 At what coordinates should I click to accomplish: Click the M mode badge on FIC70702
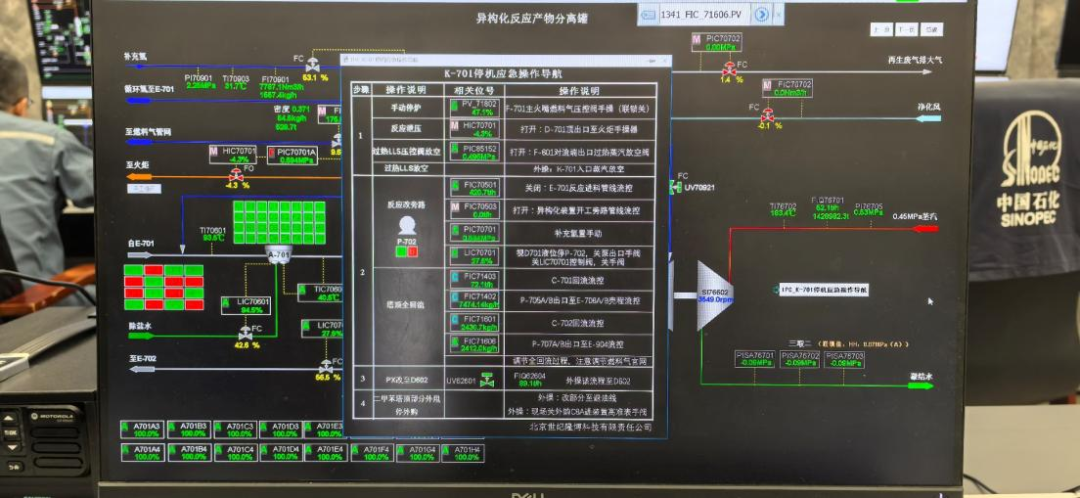coord(768,84)
